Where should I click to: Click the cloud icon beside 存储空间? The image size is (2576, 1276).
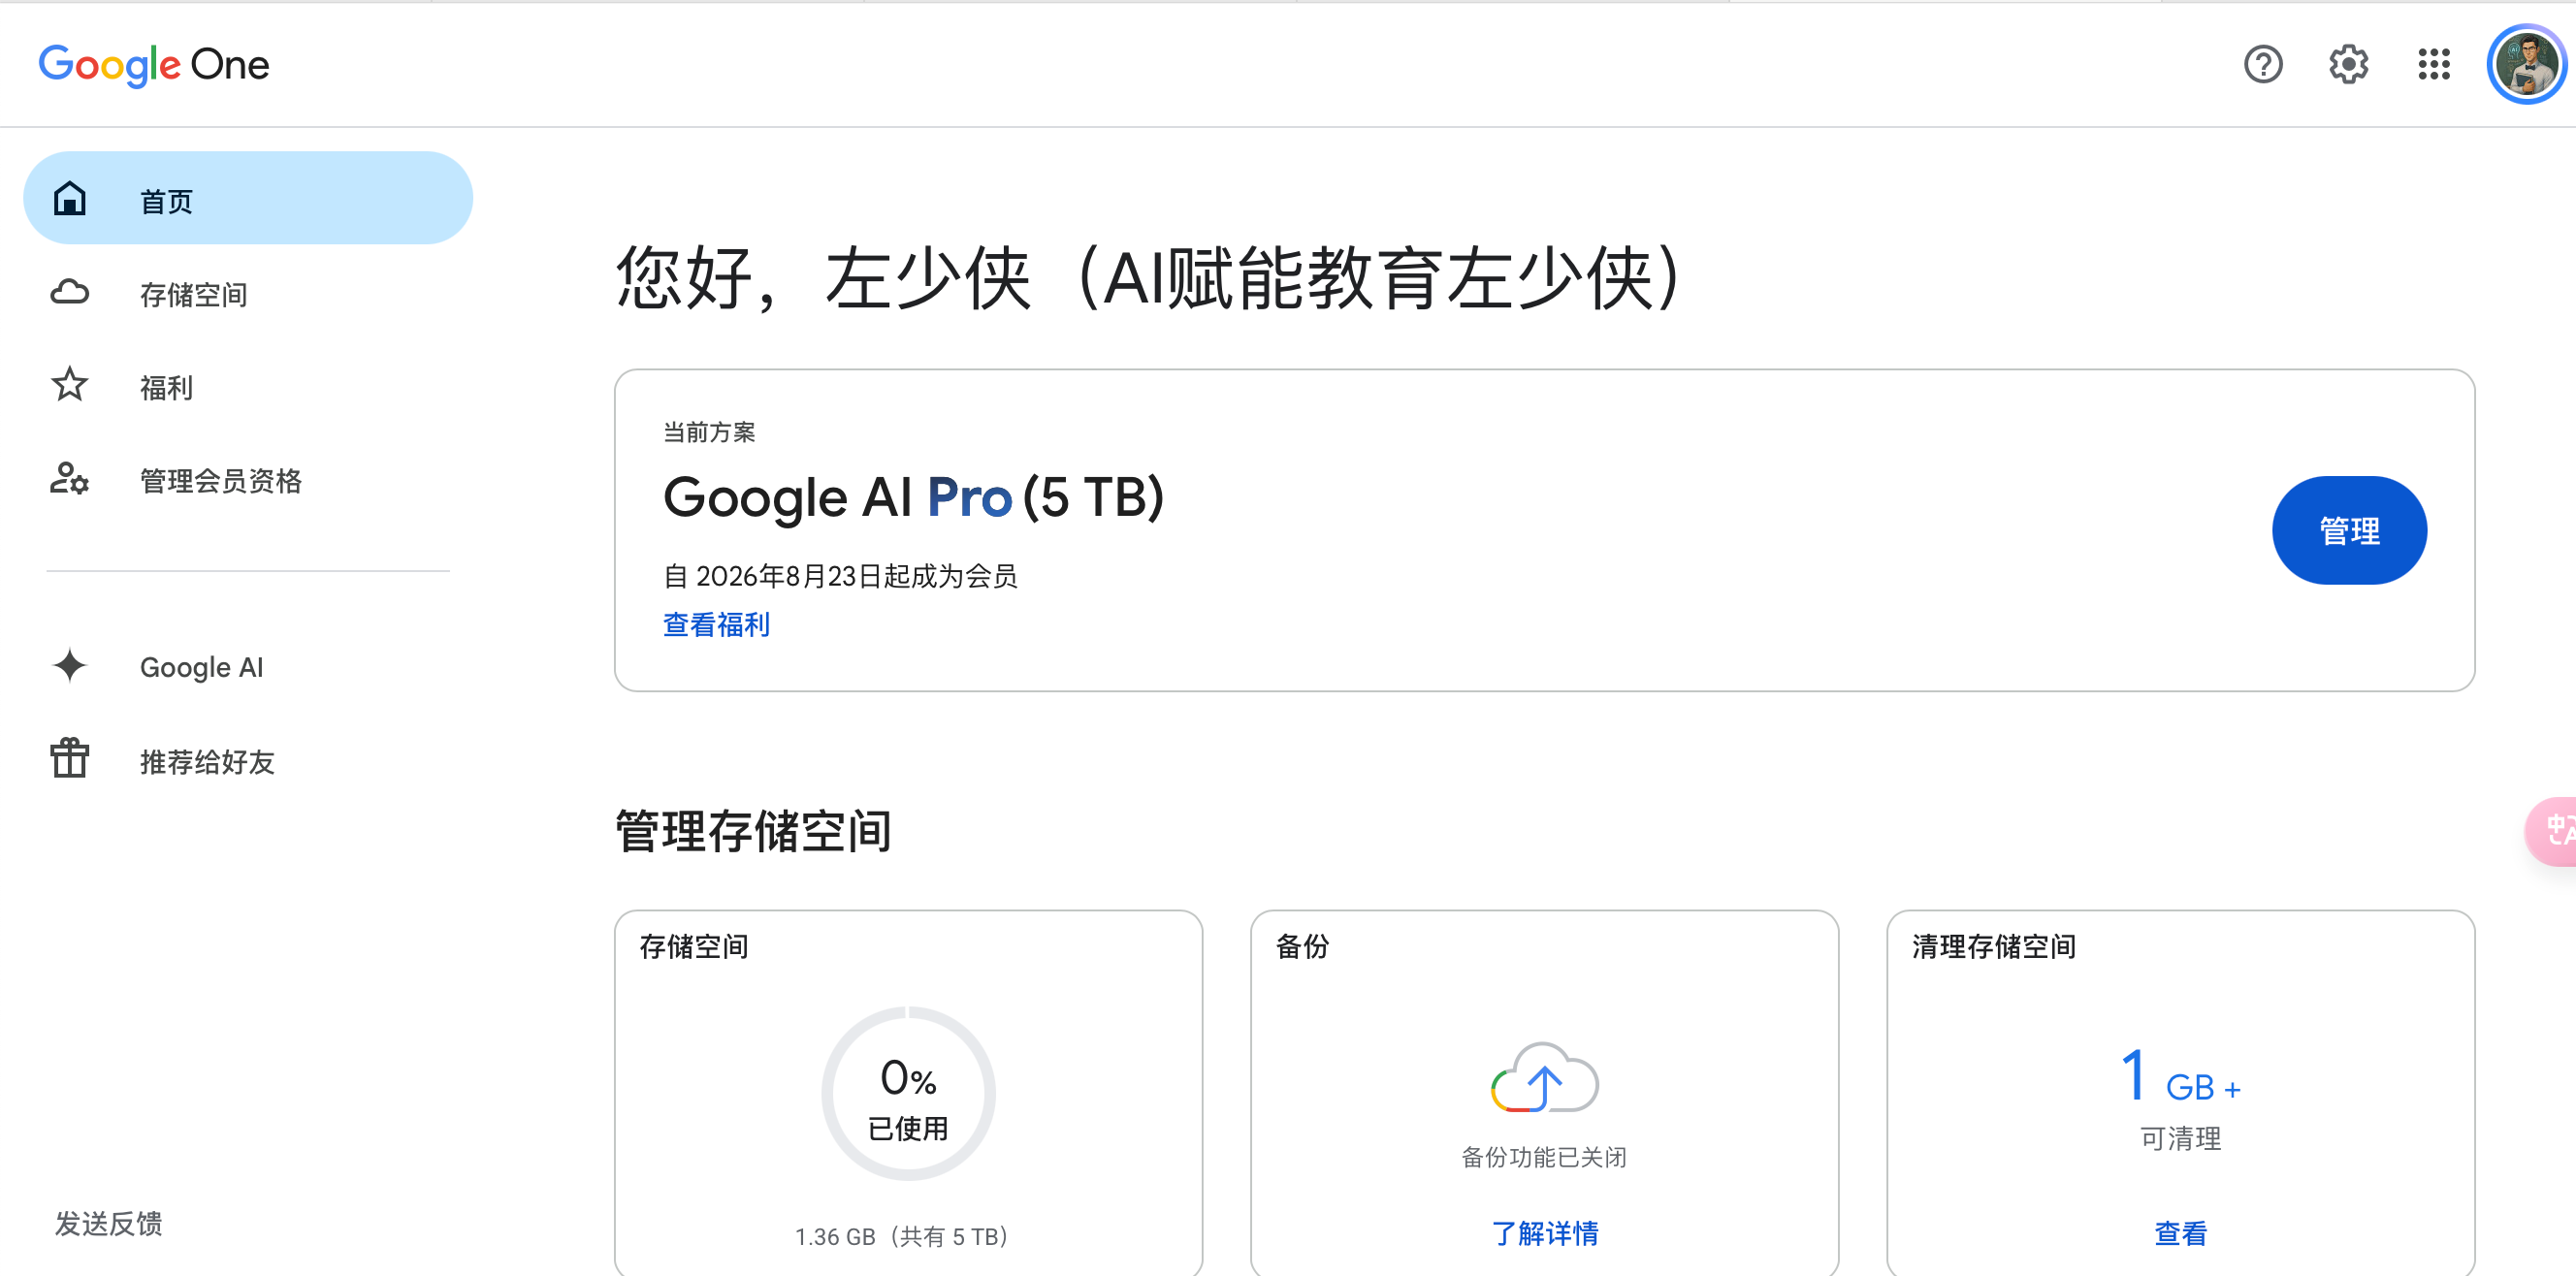click(69, 293)
